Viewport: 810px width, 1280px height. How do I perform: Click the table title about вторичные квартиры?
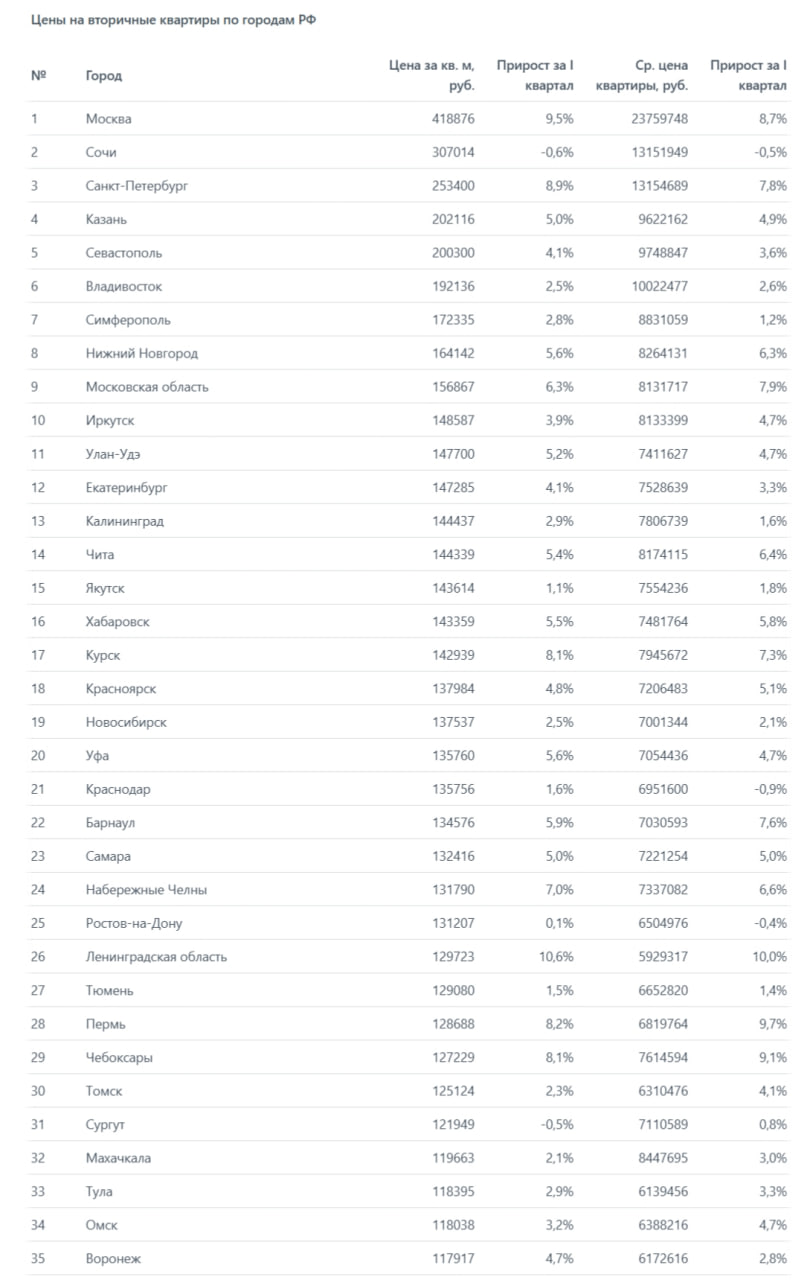point(173,20)
